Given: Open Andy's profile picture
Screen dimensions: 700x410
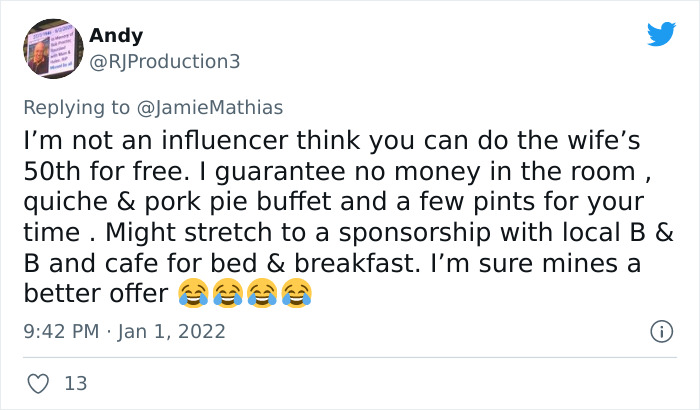Looking at the screenshot, I should (x=51, y=49).
